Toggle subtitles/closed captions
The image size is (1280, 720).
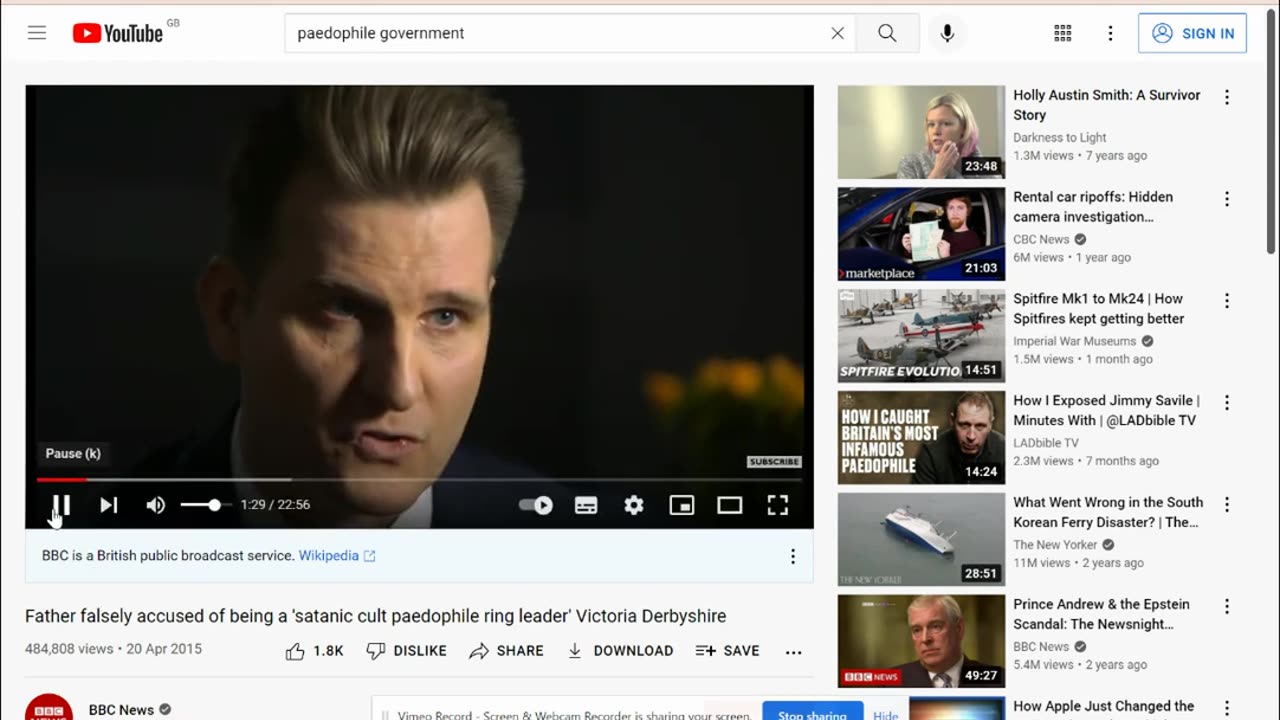pyautogui.click(x=586, y=505)
